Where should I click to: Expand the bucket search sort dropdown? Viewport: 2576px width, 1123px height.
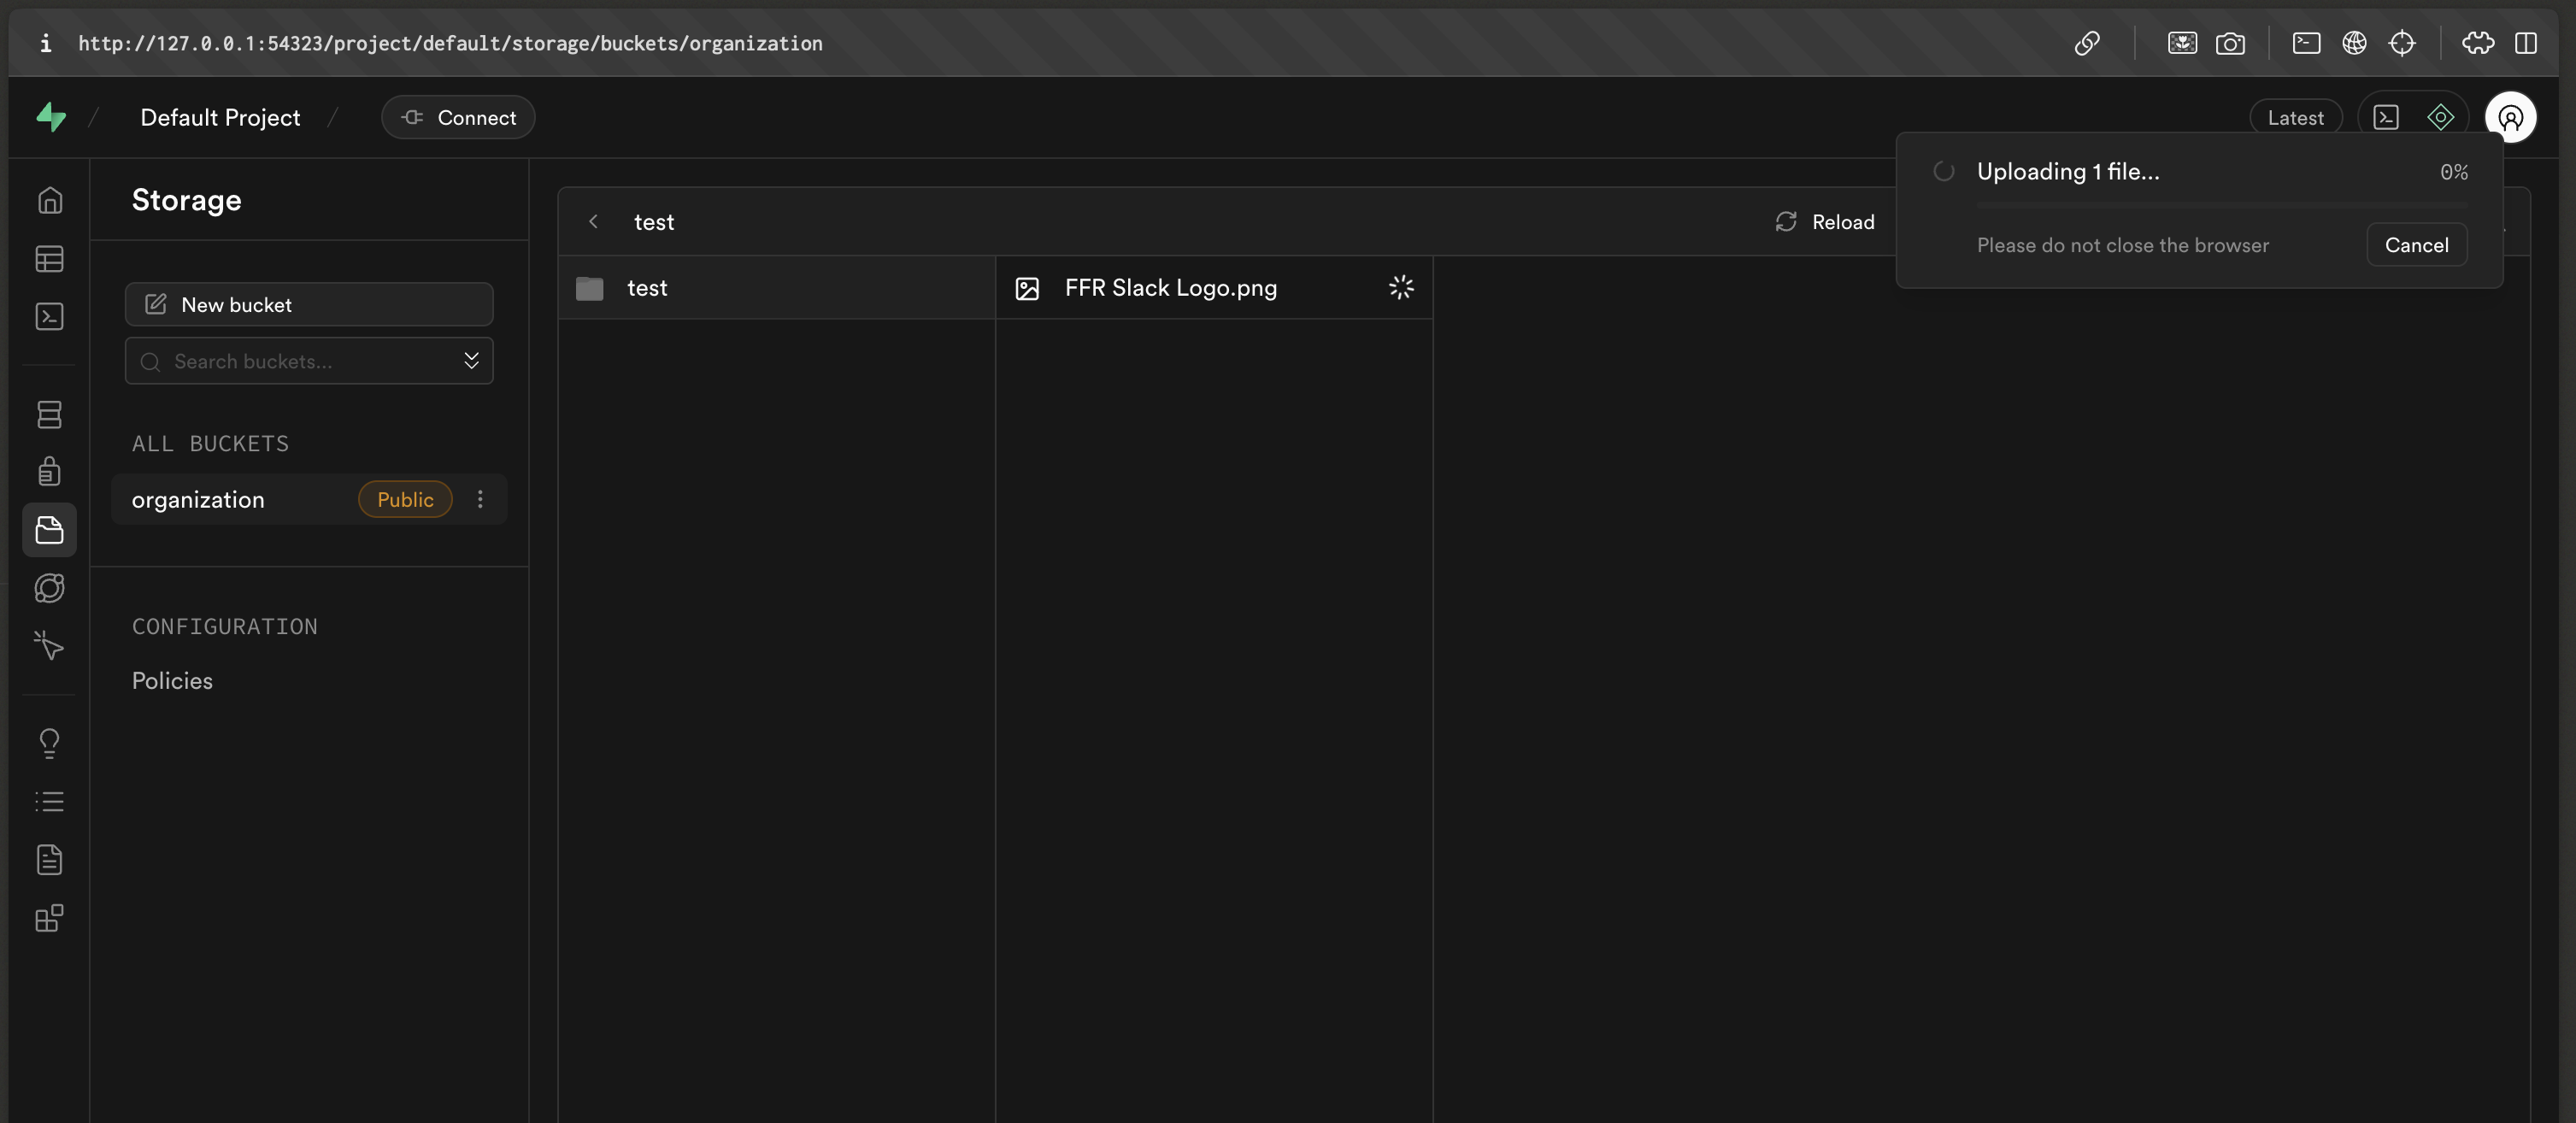click(x=471, y=361)
